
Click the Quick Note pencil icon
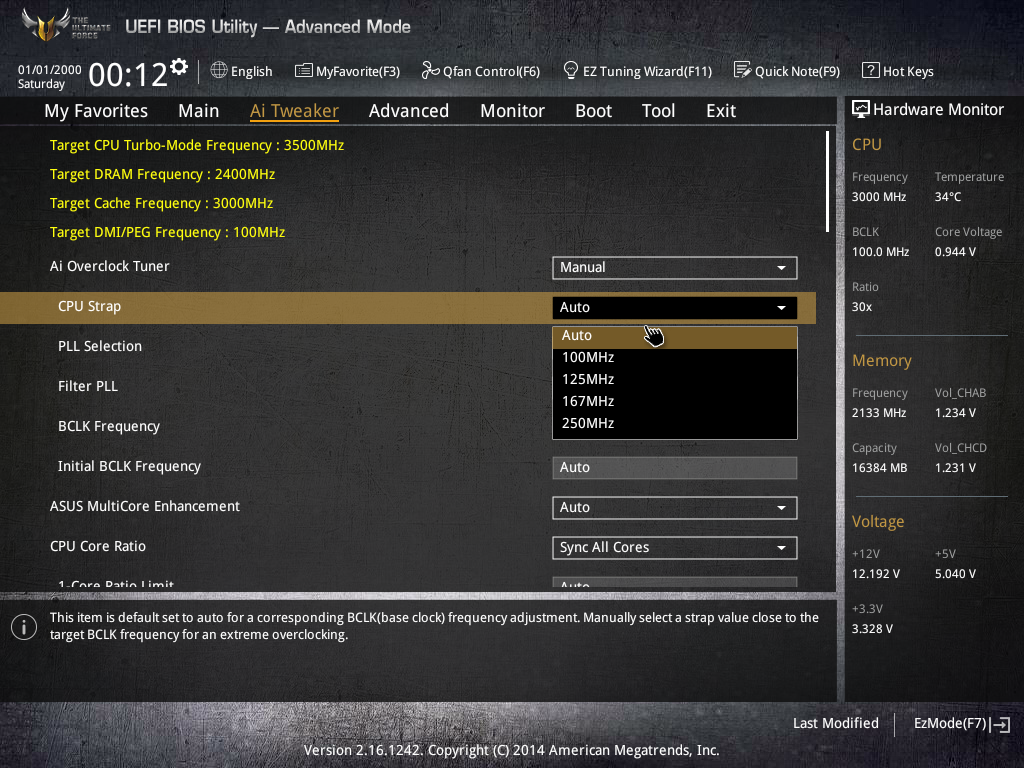pyautogui.click(x=743, y=70)
